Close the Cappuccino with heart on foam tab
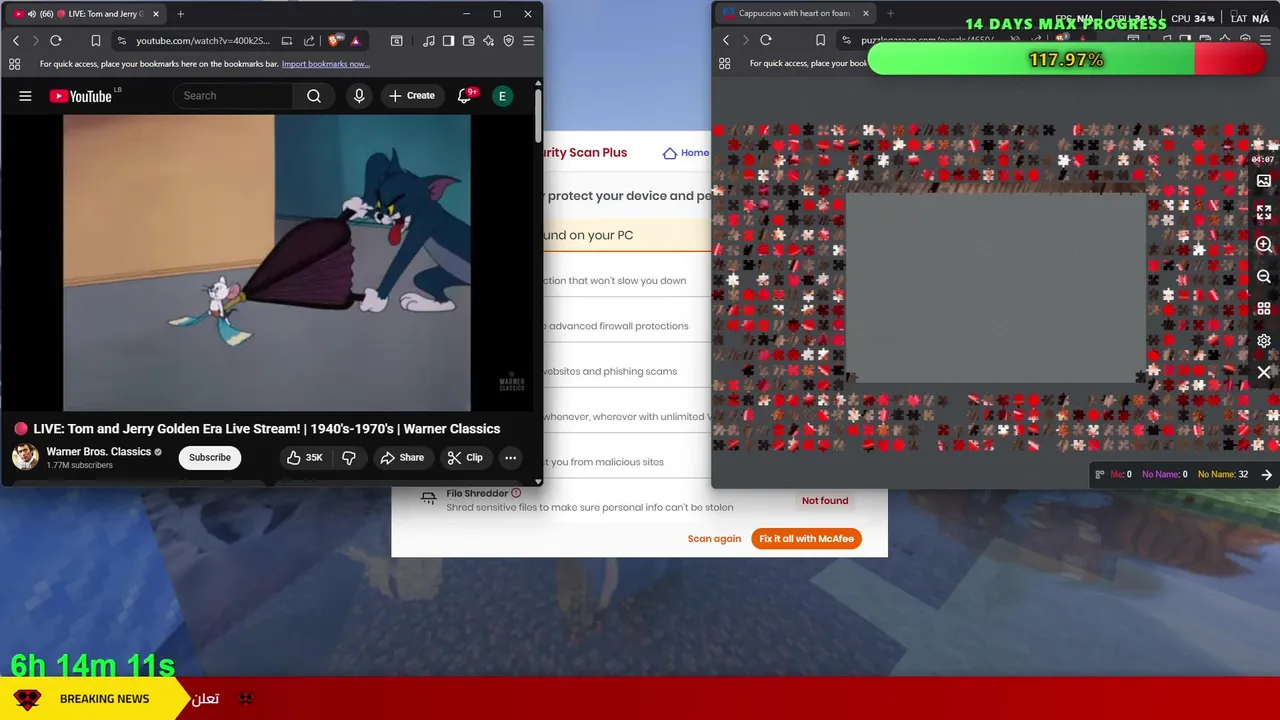The image size is (1280, 720). point(866,13)
